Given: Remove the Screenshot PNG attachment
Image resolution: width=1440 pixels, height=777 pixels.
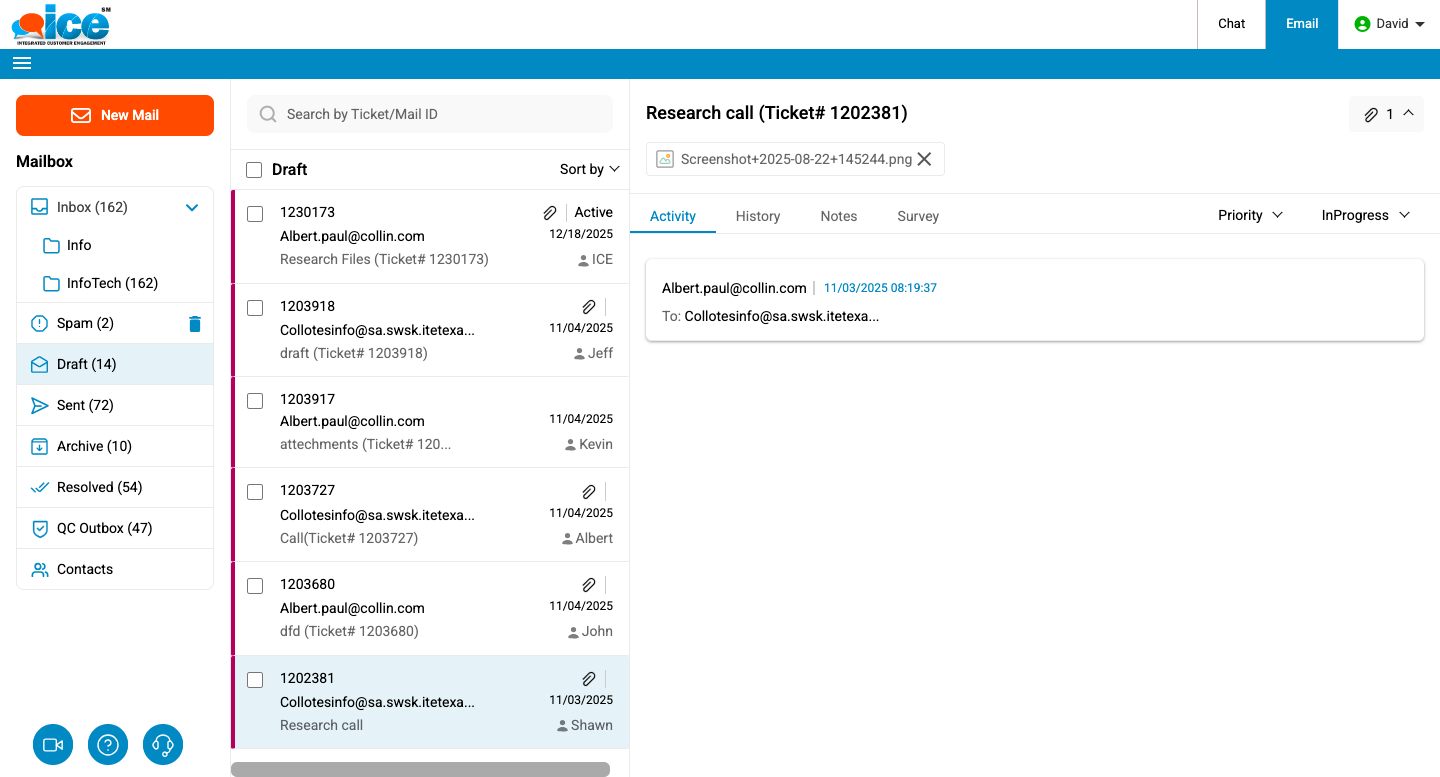Looking at the screenshot, I should click(x=924, y=159).
